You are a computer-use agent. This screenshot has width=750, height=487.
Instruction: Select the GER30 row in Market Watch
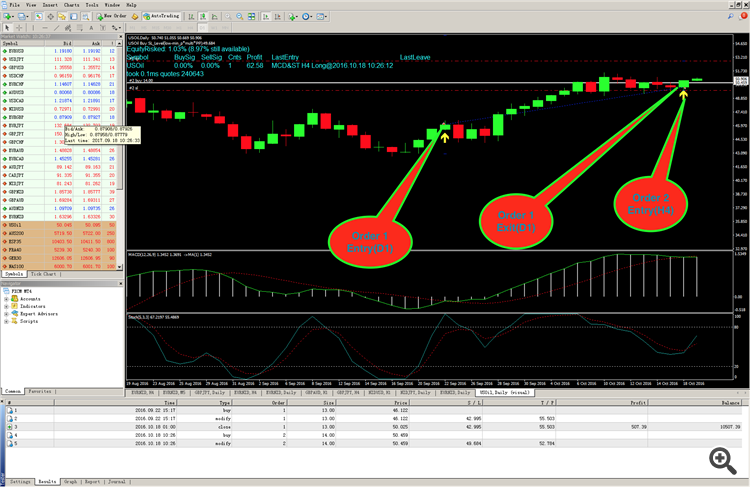(x=59, y=258)
